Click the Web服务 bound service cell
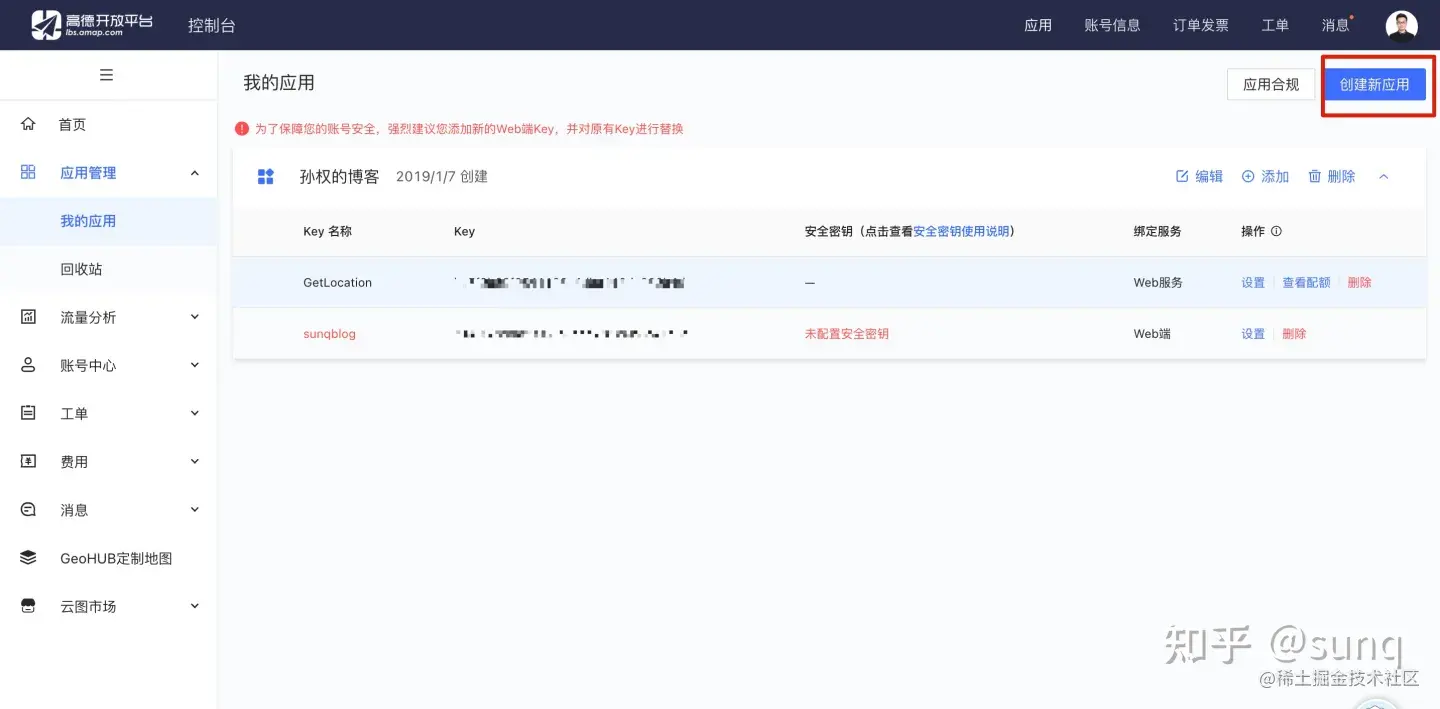Screen dimensions: 1440x709 click(1158, 283)
